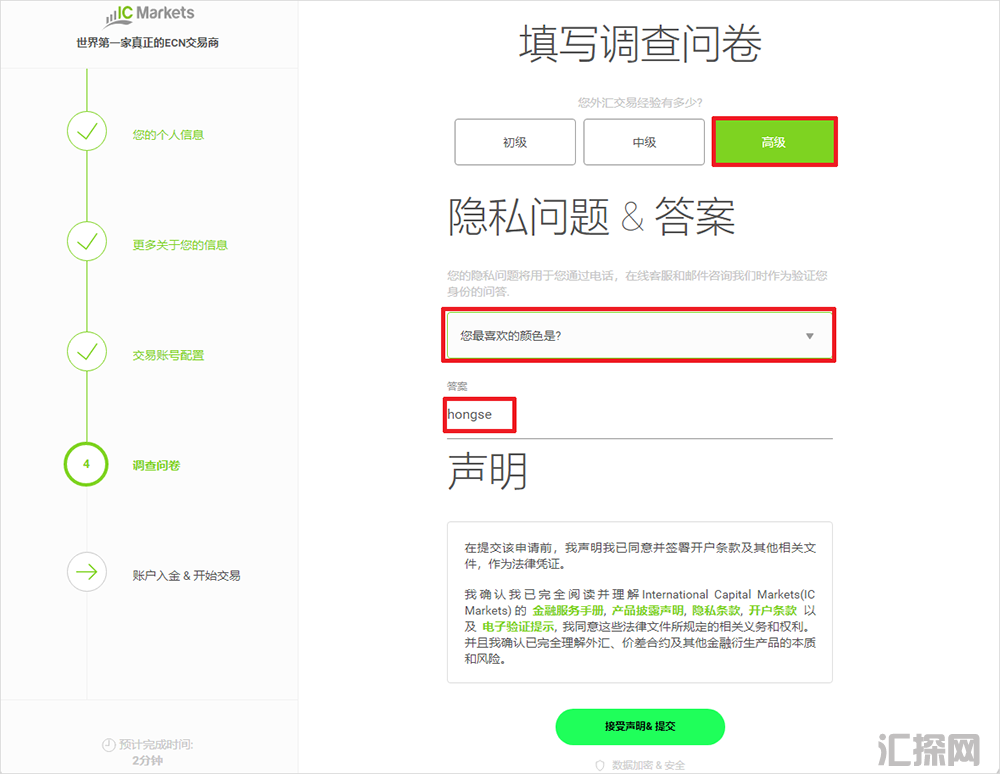Click 接受声明 & 提交 button
1000x774 pixels.
click(640, 726)
